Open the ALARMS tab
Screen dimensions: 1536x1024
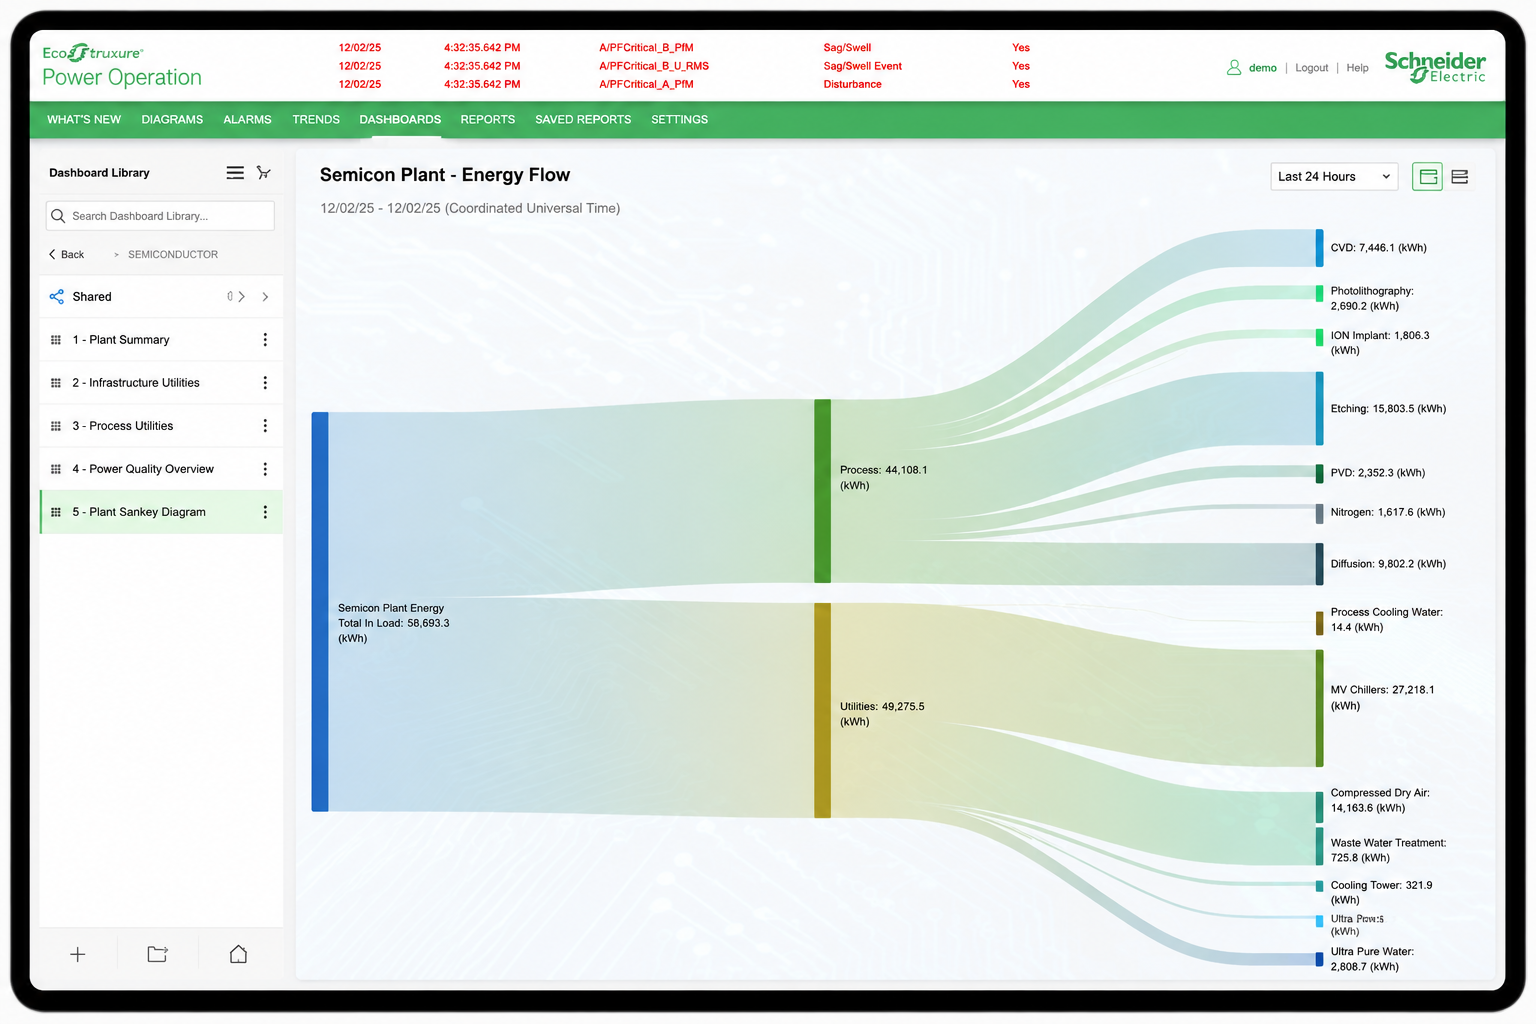pyautogui.click(x=247, y=119)
